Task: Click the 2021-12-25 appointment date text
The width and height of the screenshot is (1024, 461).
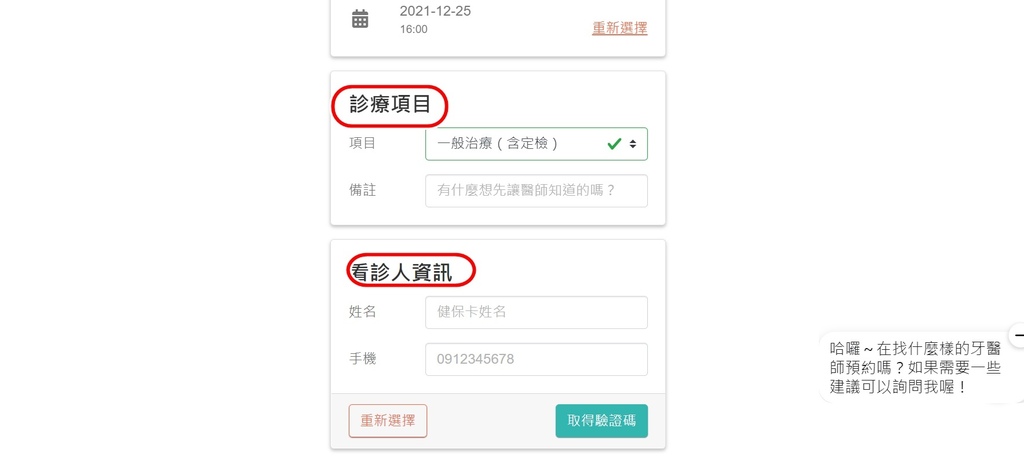Action: click(x=435, y=11)
